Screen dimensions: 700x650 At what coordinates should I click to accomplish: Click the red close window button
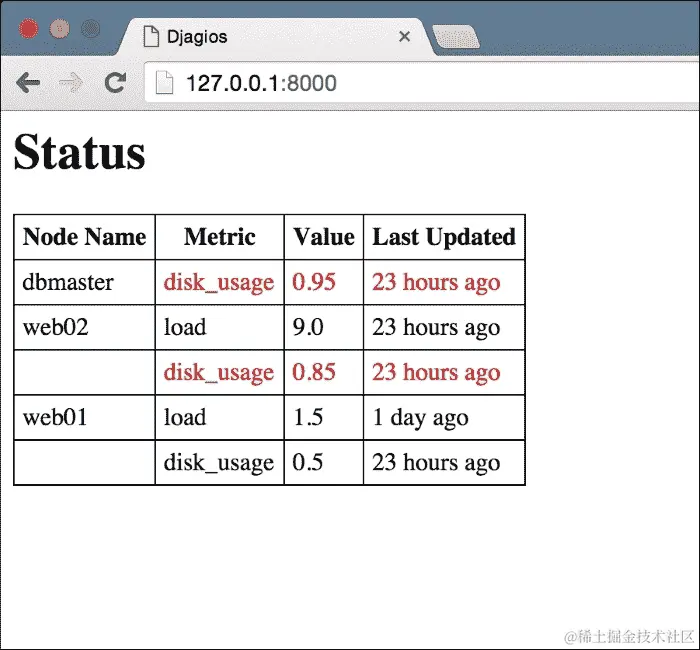[29, 29]
